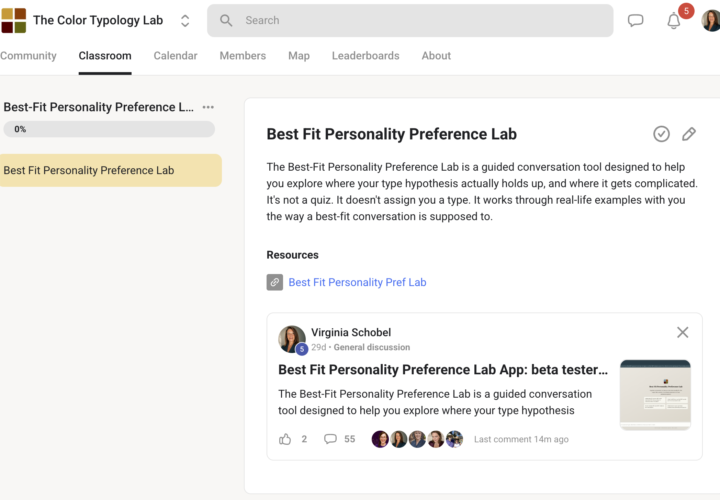
Task: Open the chat messages icon
Action: 636,21
